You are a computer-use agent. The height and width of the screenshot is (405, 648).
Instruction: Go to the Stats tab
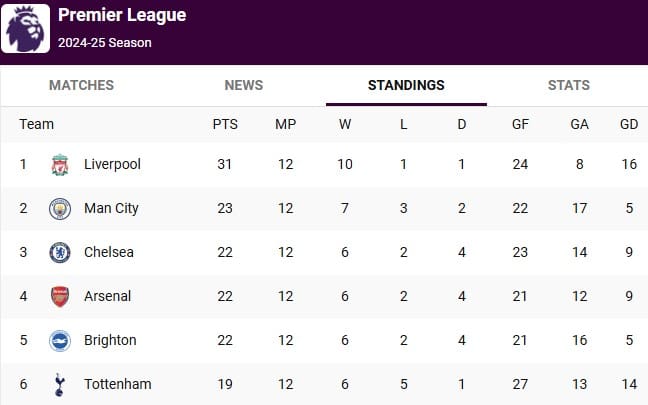[x=569, y=85]
